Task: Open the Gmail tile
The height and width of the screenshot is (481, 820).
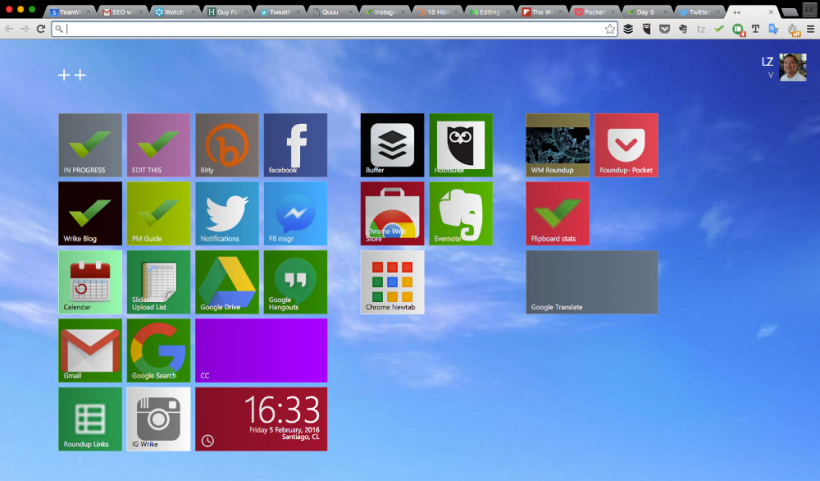Action: [90, 350]
